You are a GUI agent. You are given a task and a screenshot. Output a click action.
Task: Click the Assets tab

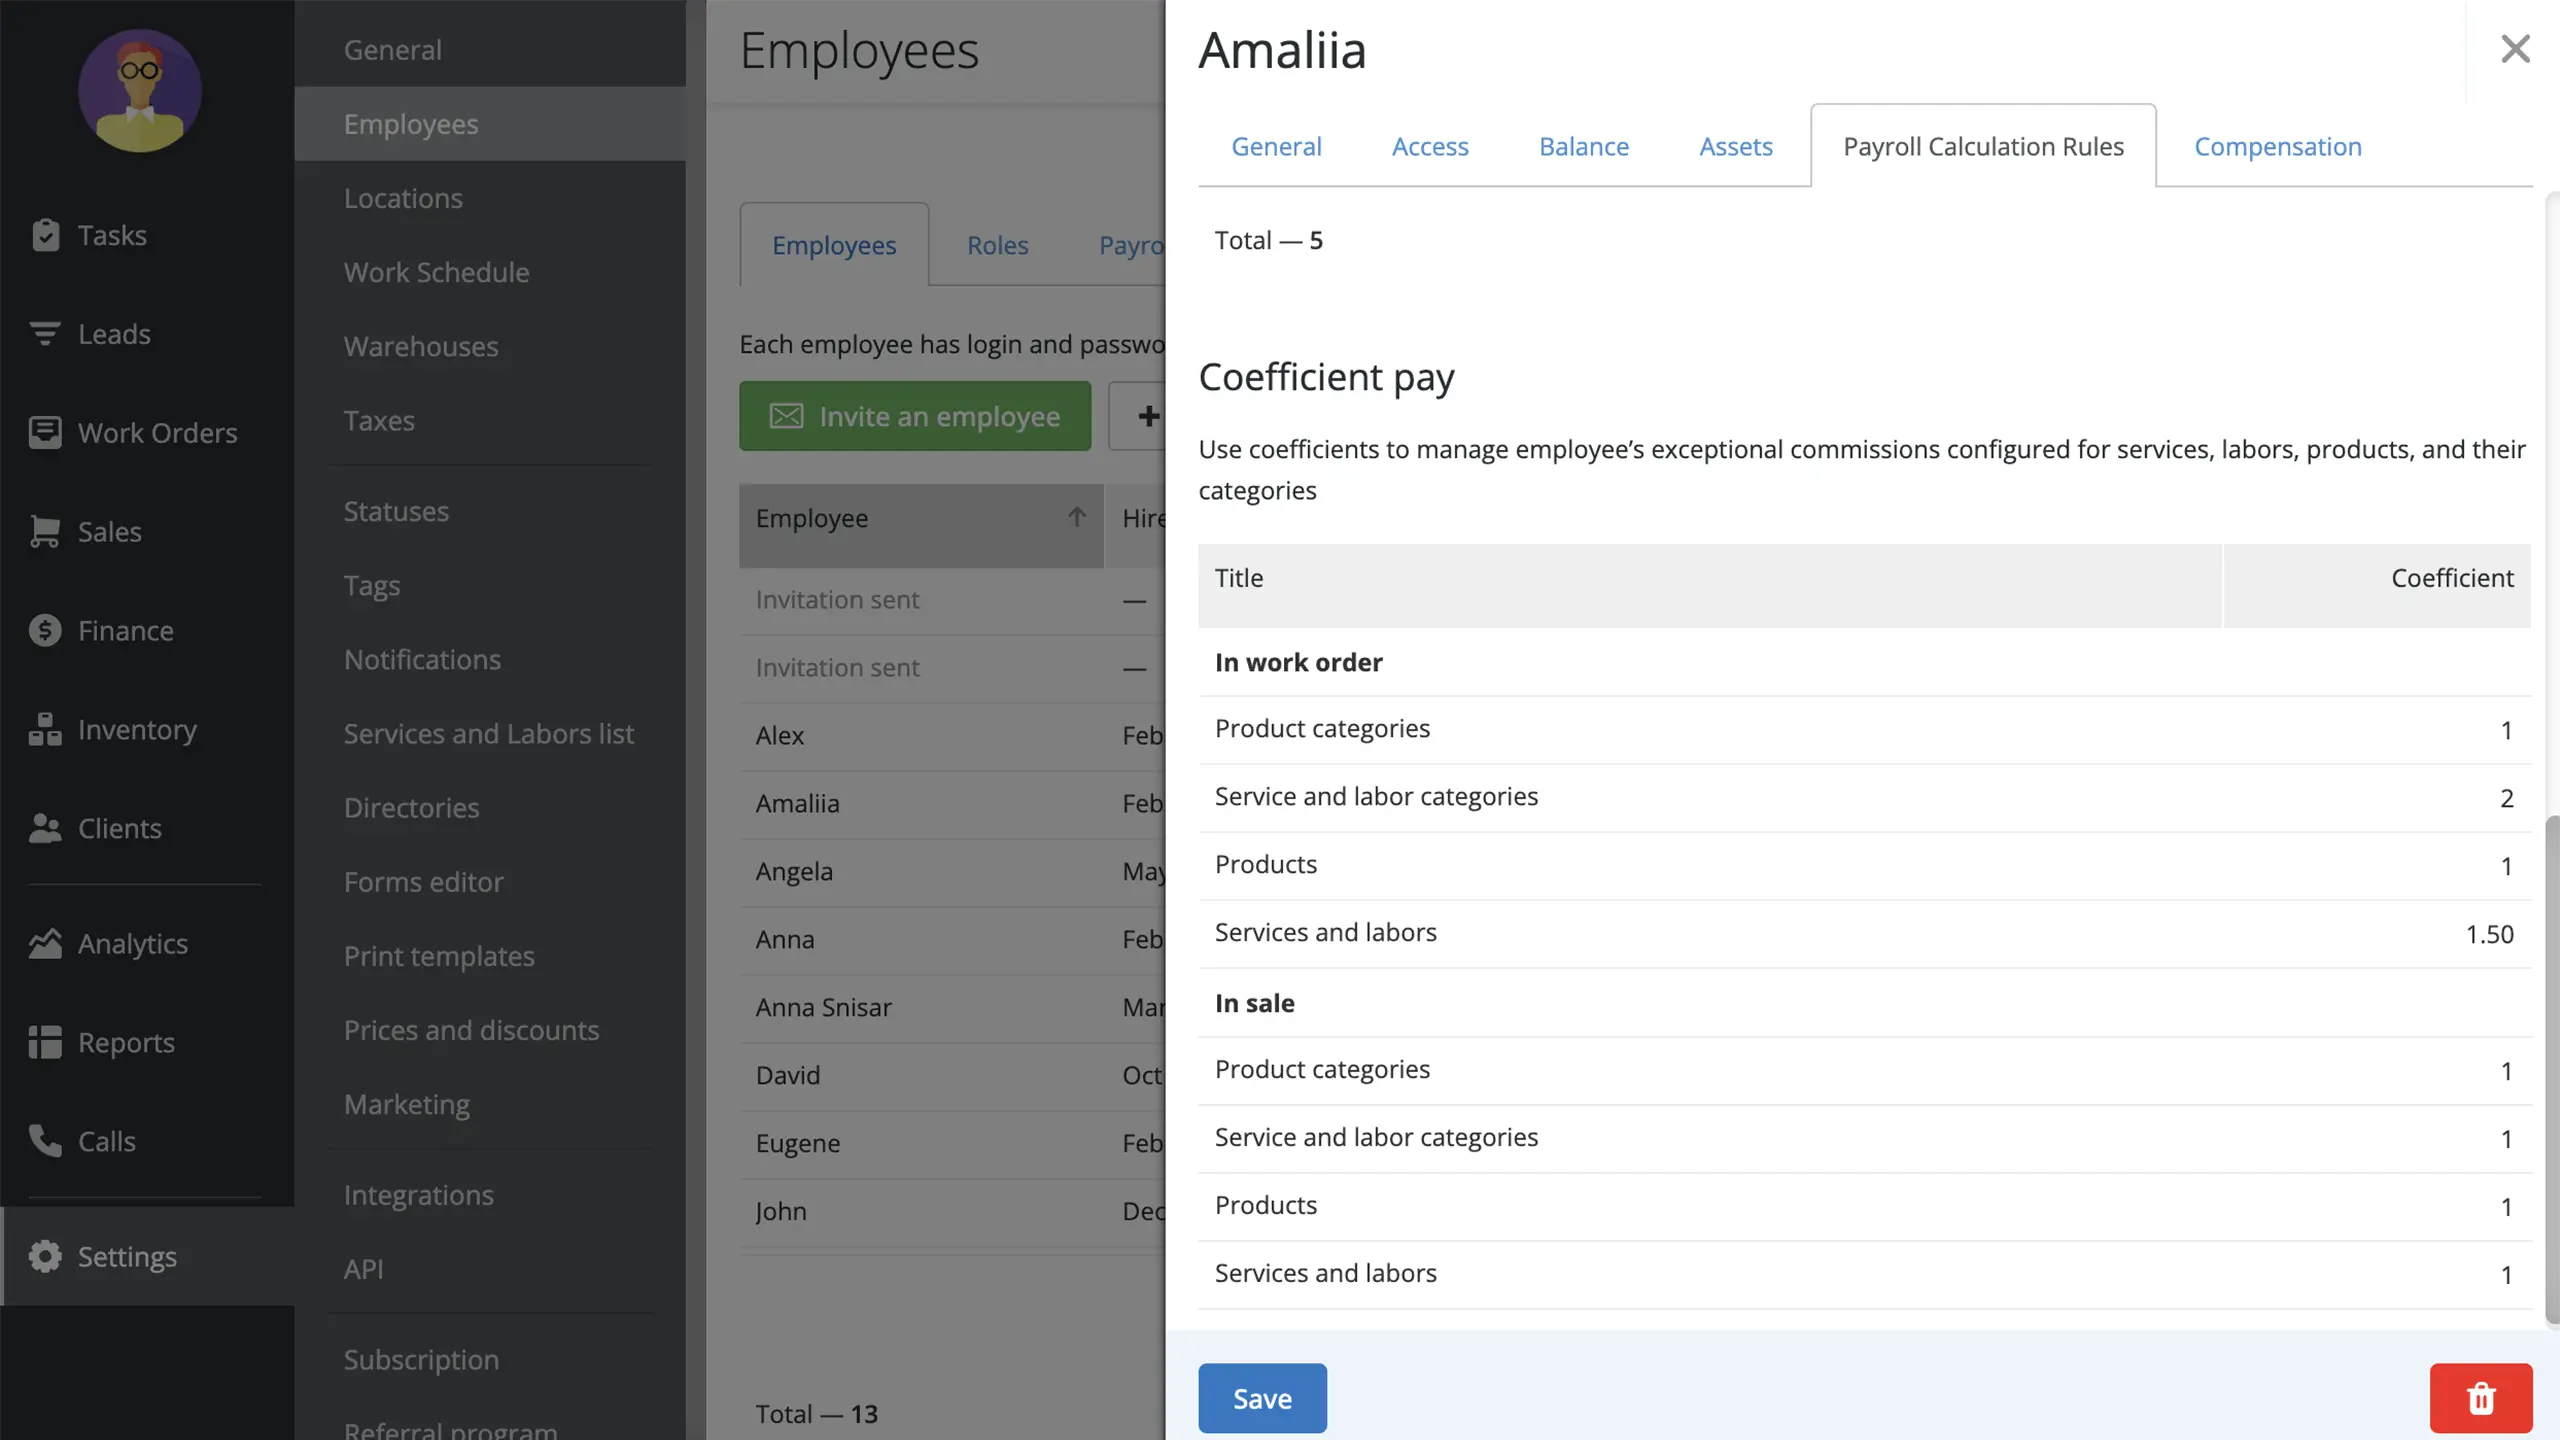[1735, 144]
